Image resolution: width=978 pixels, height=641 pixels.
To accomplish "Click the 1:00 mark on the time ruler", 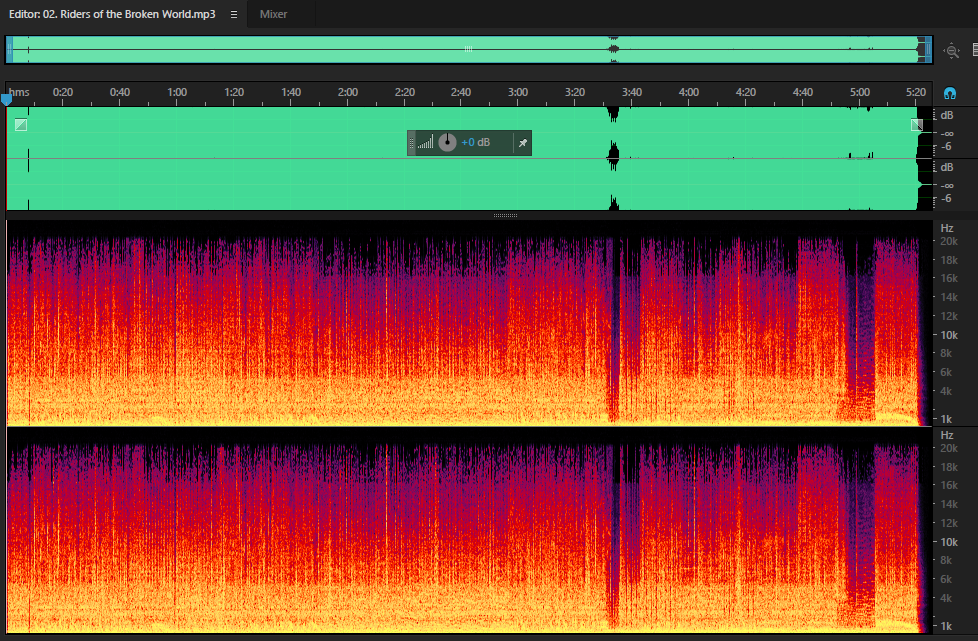I will pos(177,92).
